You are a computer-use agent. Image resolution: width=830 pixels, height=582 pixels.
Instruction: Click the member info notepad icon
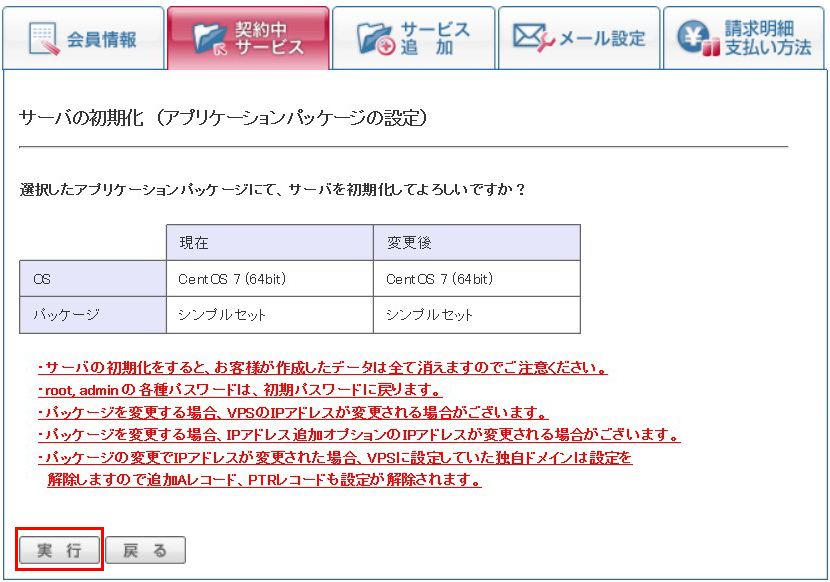[x=43, y=39]
